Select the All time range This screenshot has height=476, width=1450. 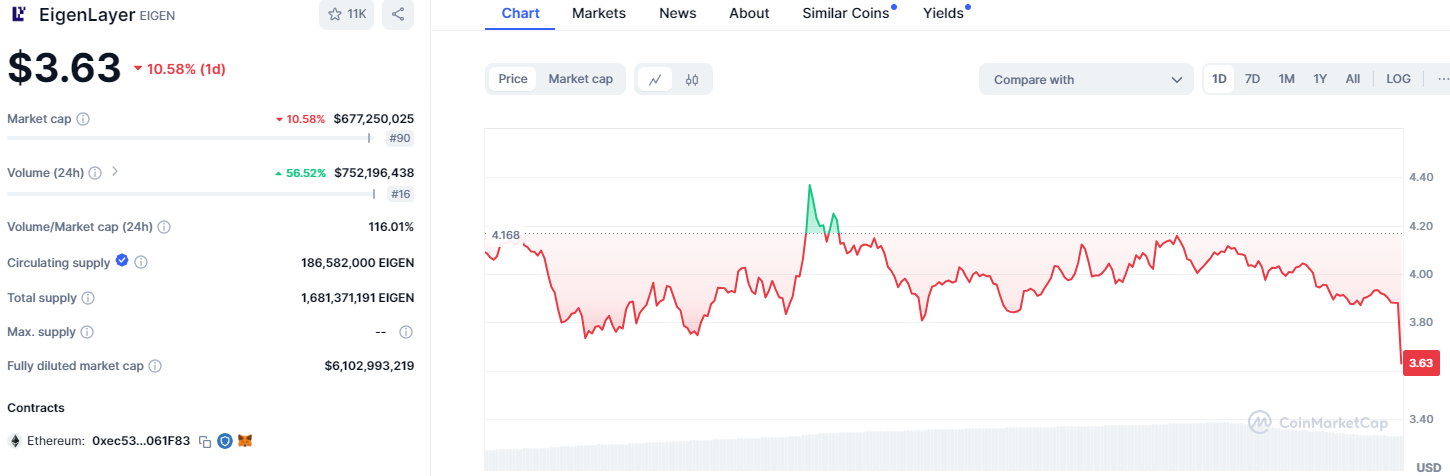[1353, 79]
